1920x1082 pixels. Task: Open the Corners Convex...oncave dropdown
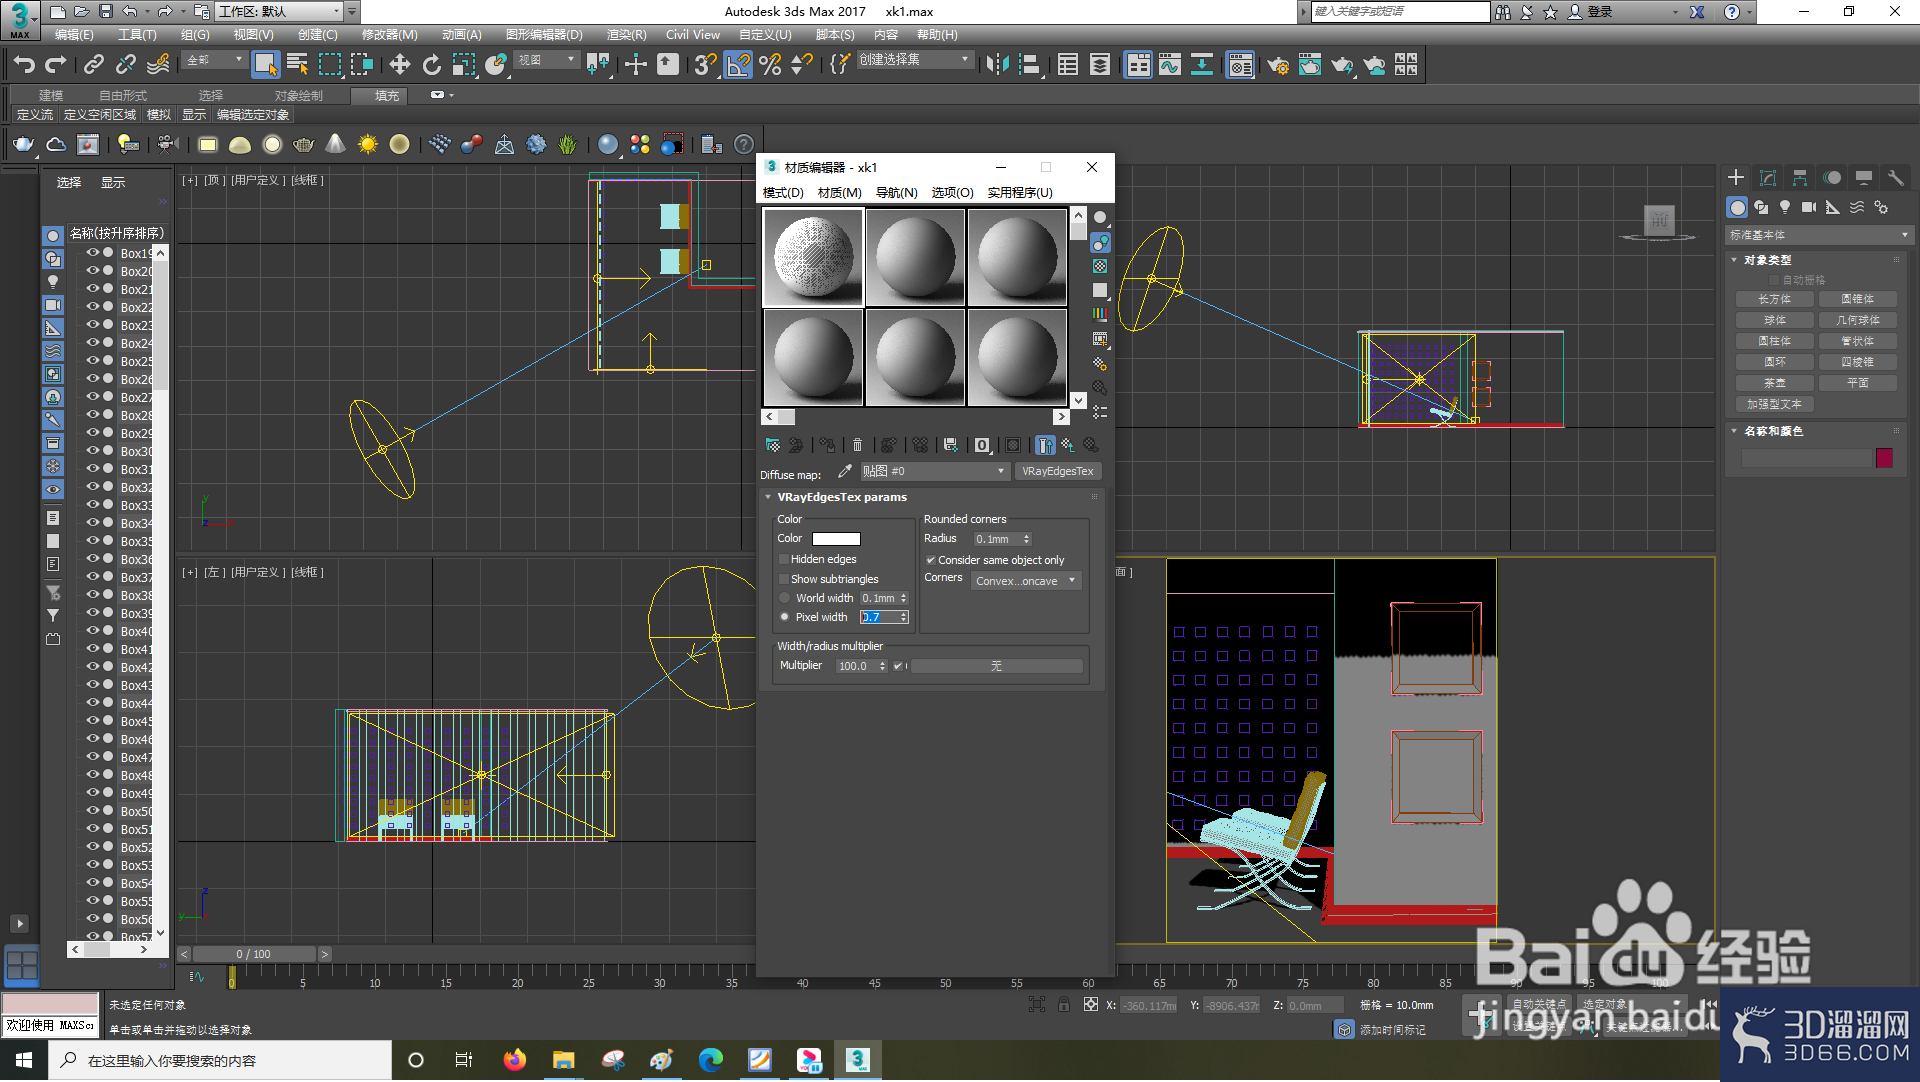1026,581
